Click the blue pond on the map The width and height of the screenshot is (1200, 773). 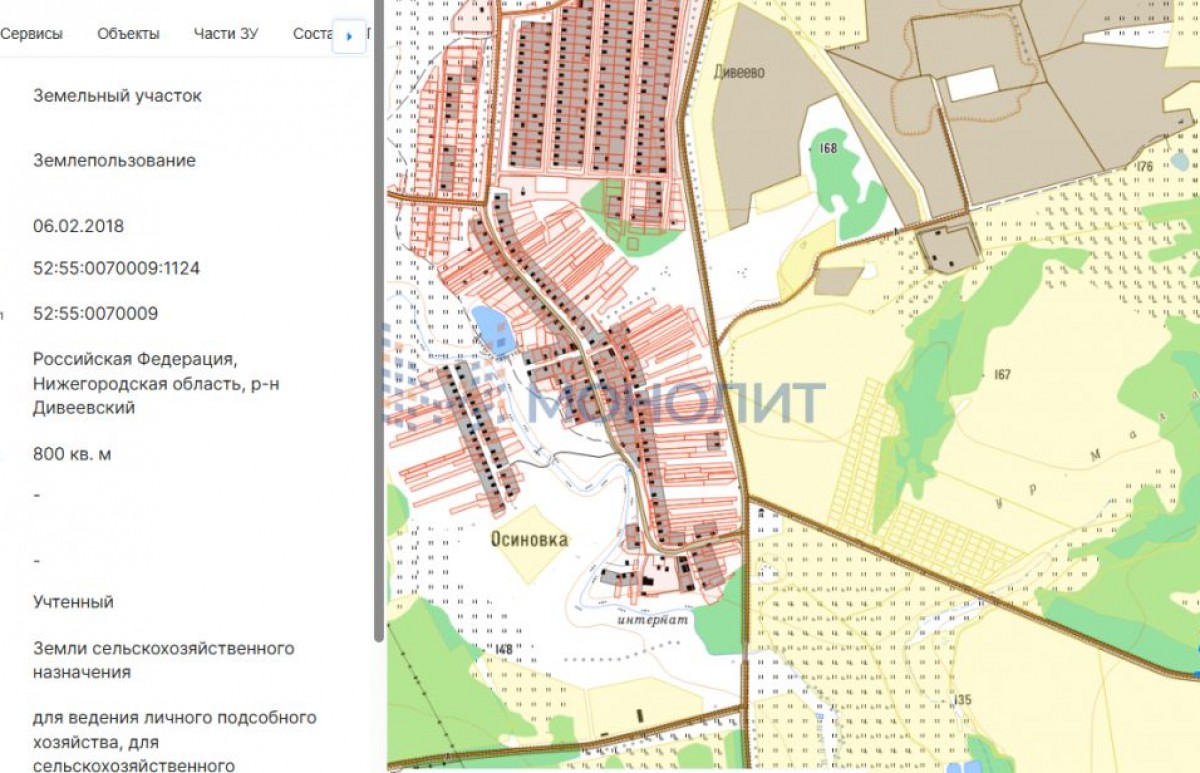pyautogui.click(x=492, y=328)
